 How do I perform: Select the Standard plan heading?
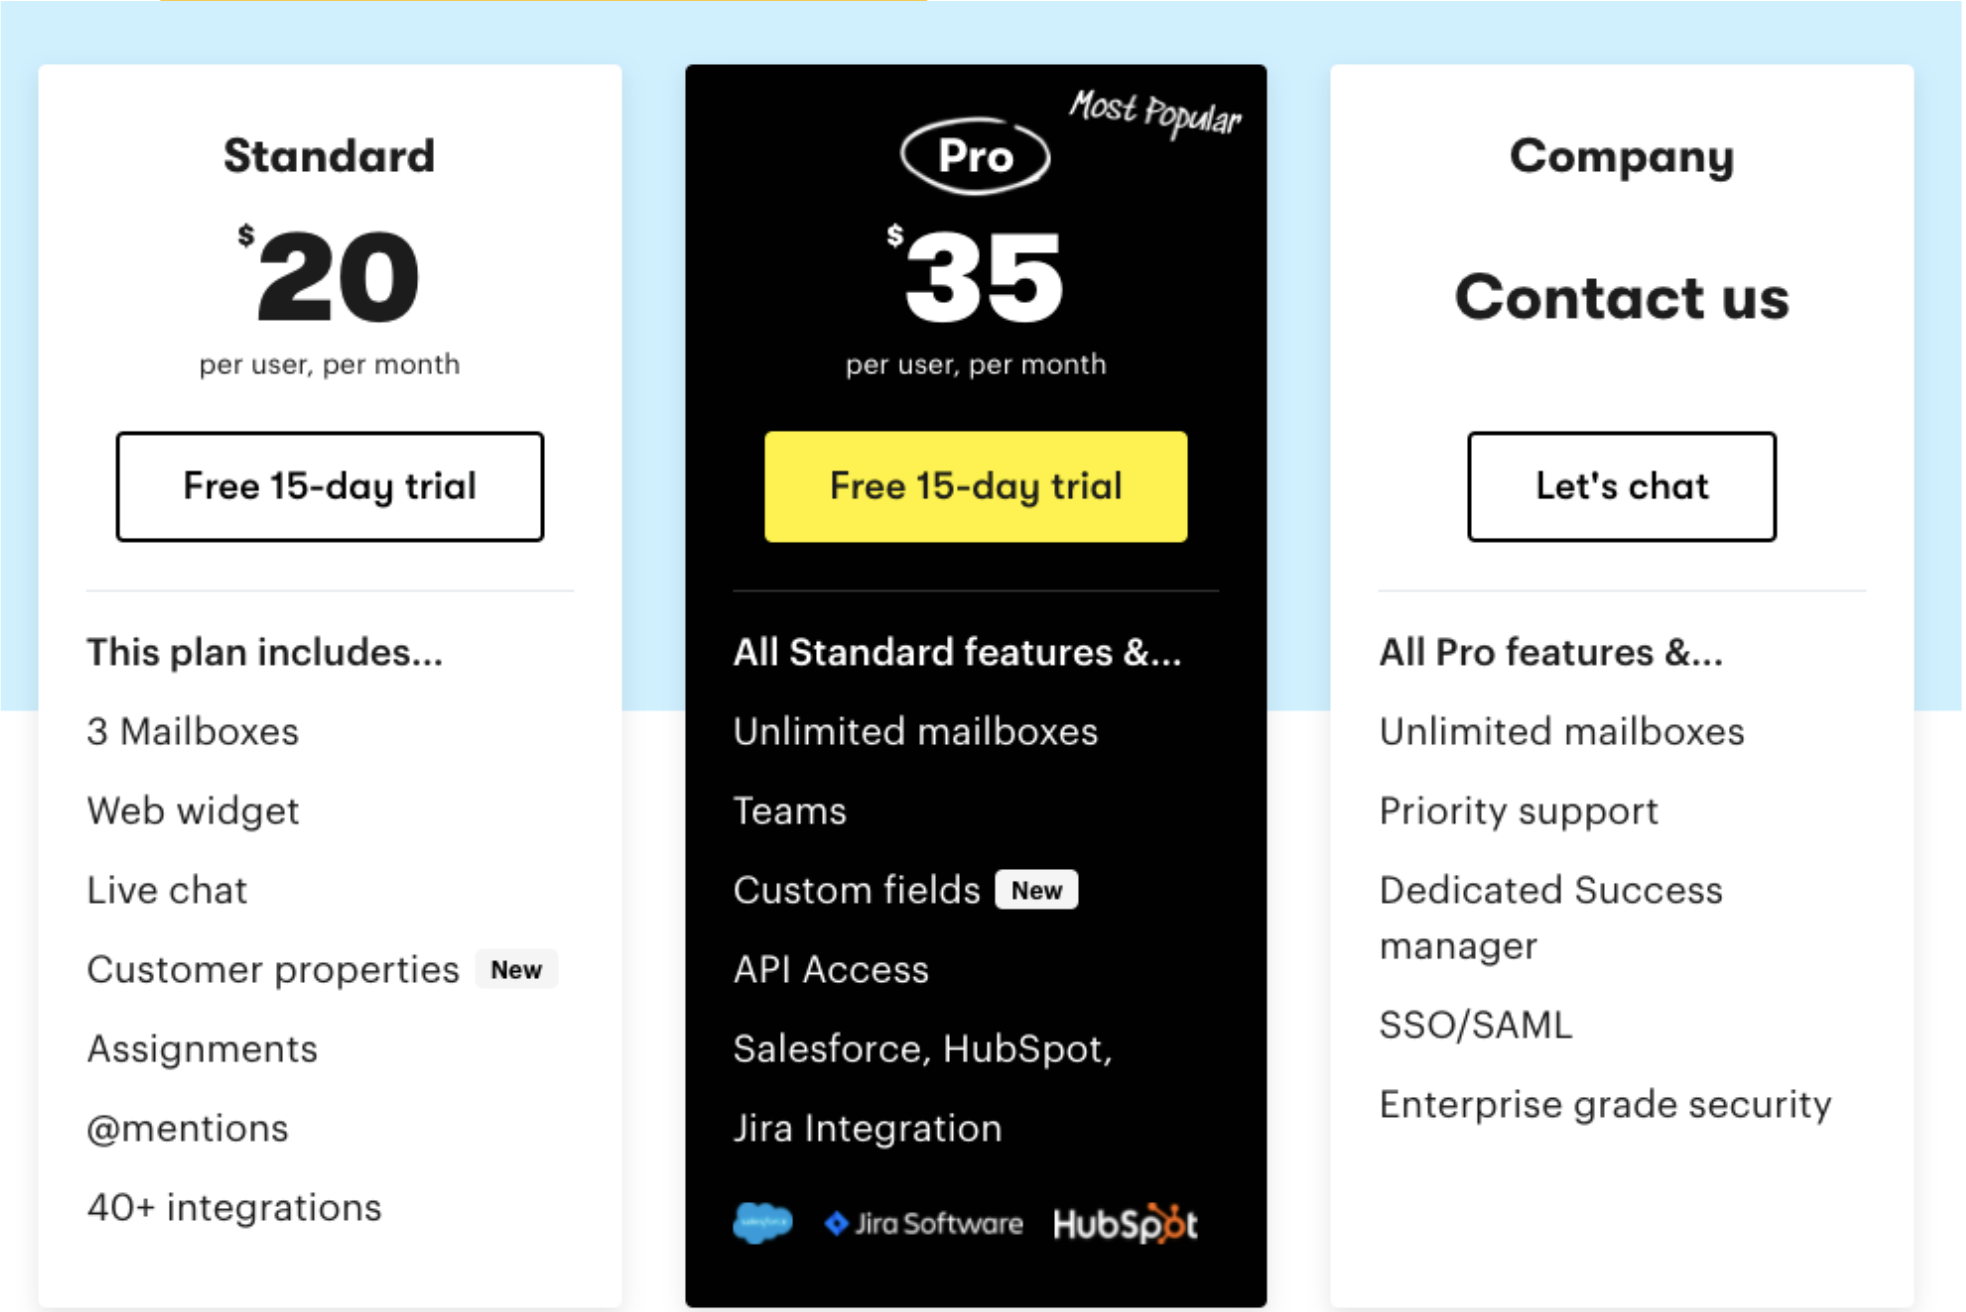tap(329, 156)
